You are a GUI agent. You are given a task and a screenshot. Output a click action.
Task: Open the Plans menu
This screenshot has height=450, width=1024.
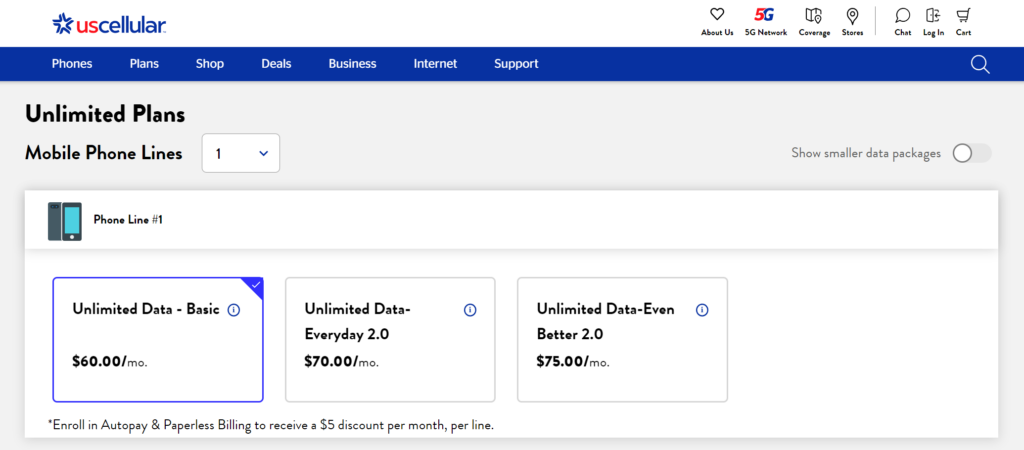point(144,64)
